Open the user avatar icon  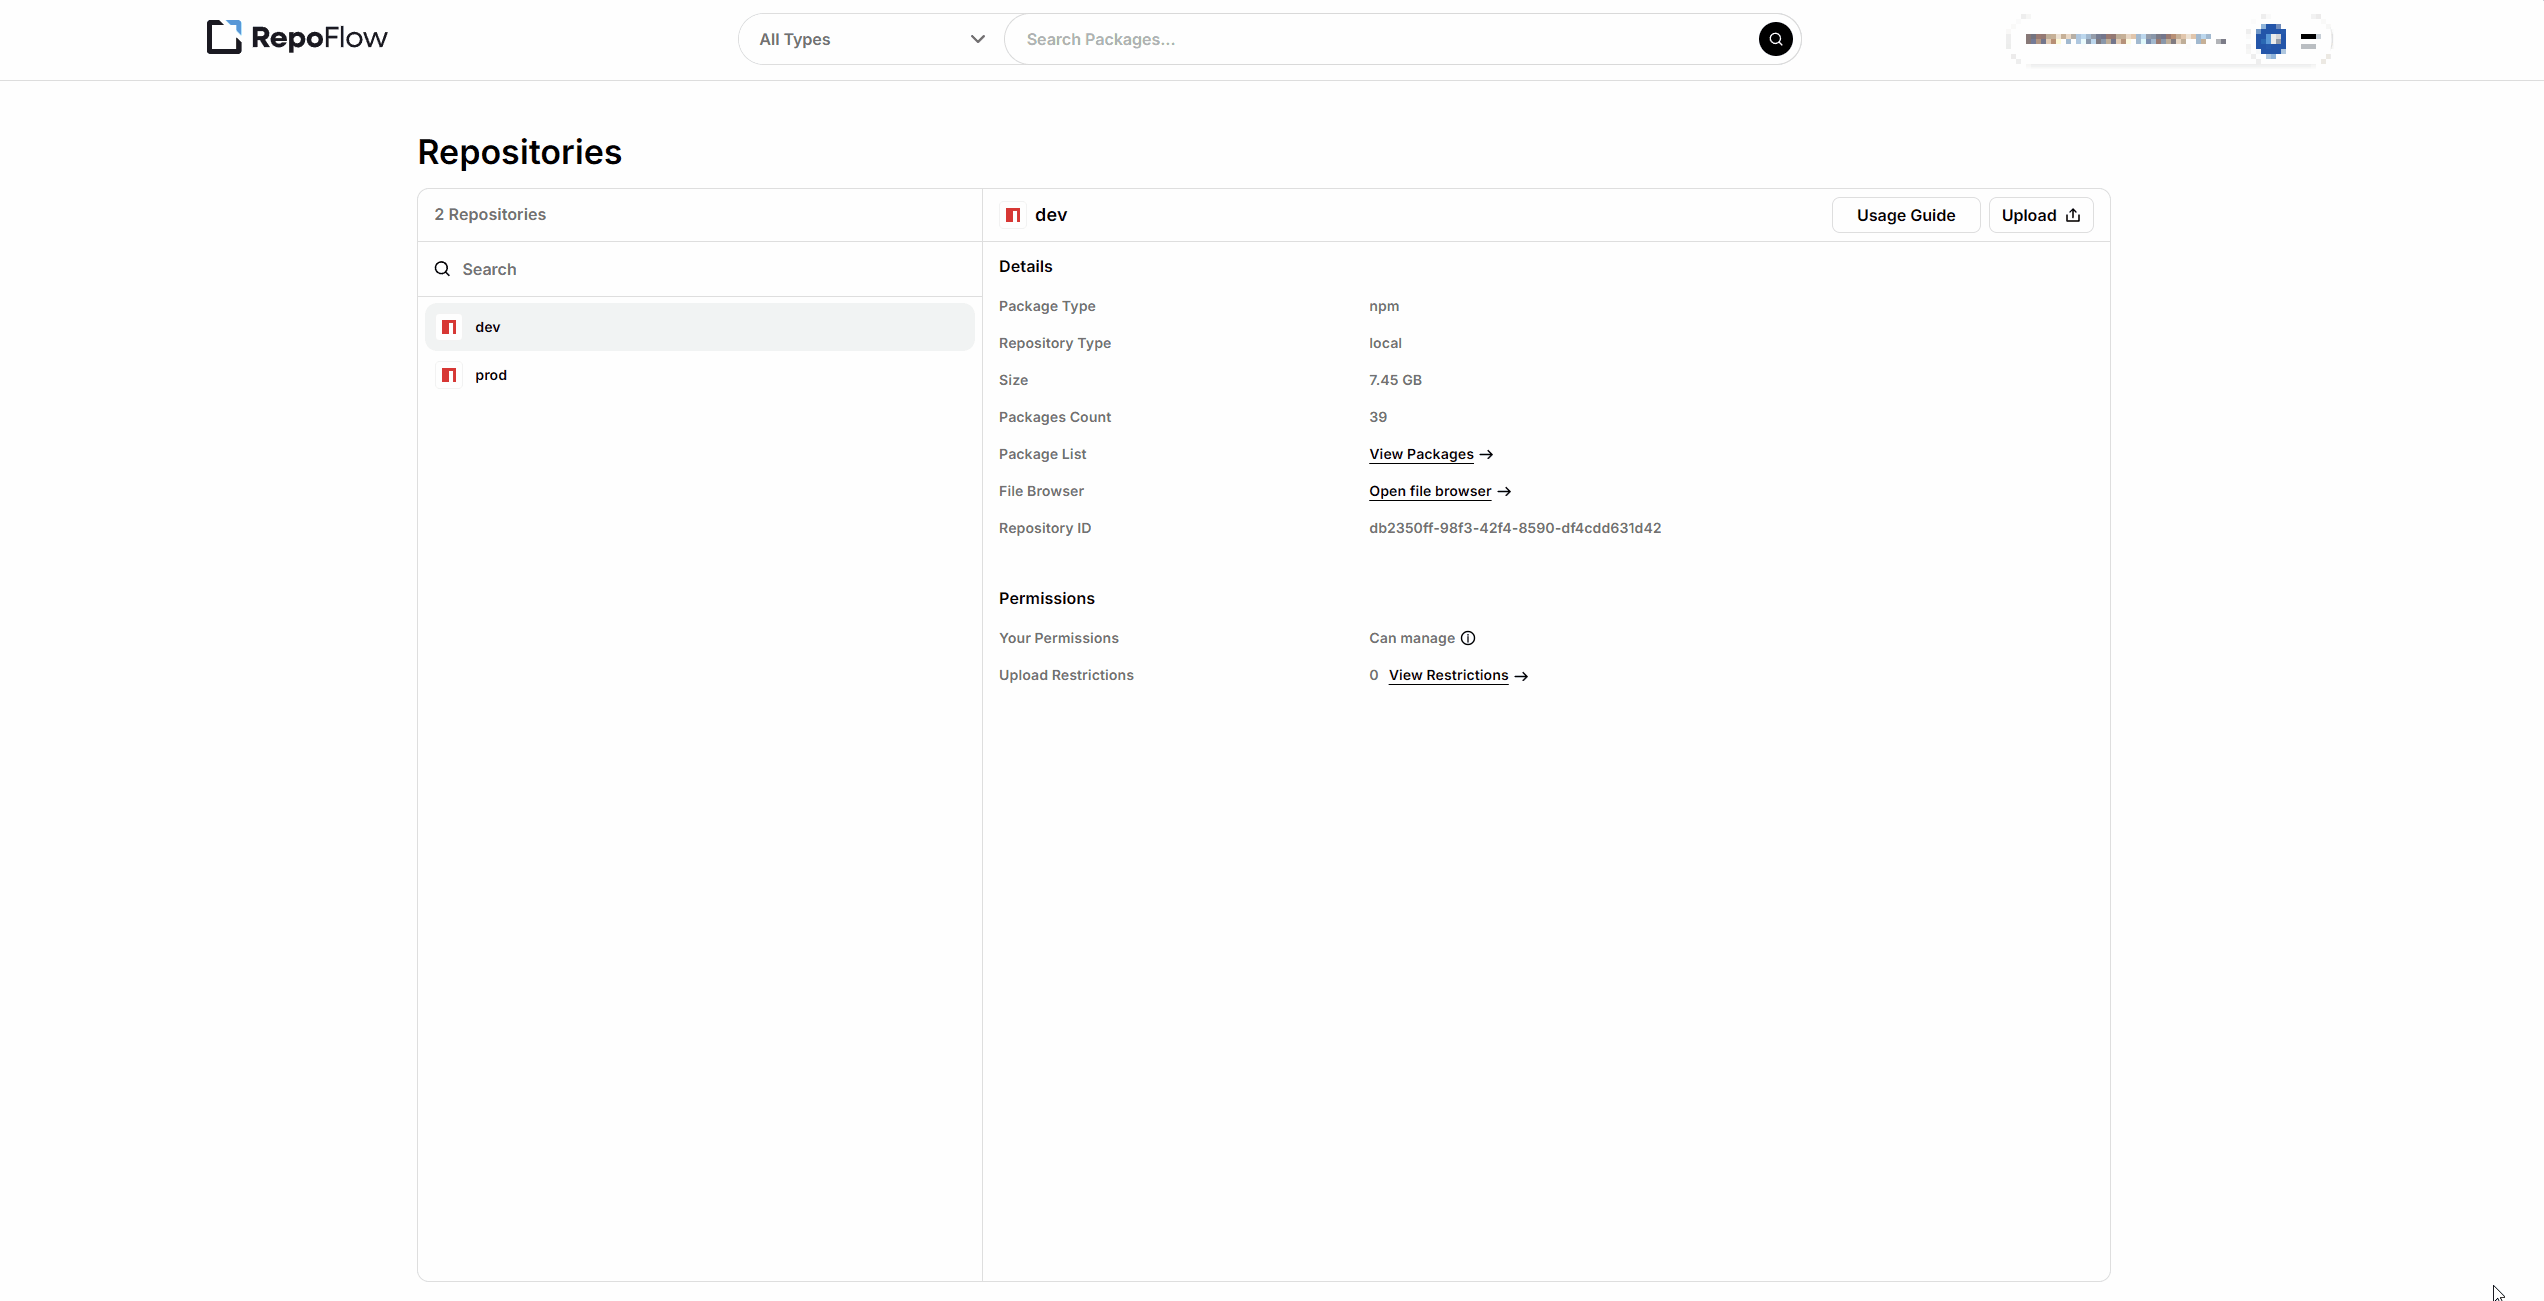pos(2270,40)
